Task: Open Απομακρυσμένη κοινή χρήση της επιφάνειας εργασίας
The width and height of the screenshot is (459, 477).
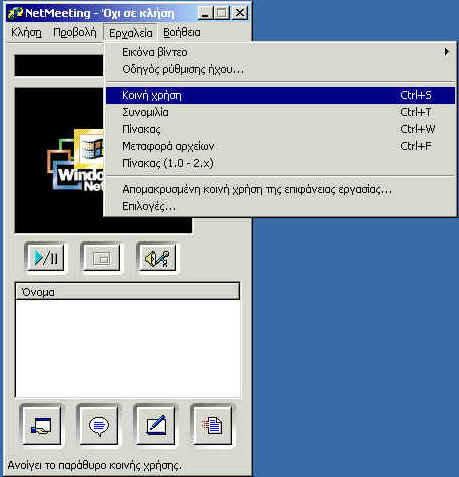Action: 280,189
